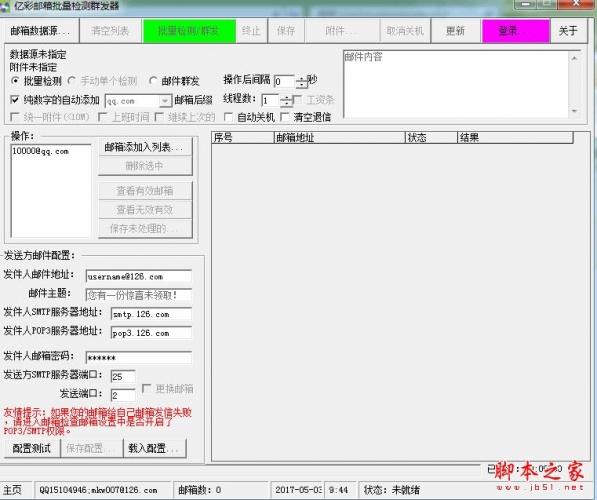The height and width of the screenshot is (500, 597).
Task: Click QQ15104946 contact text in status bar
Action: (98, 490)
